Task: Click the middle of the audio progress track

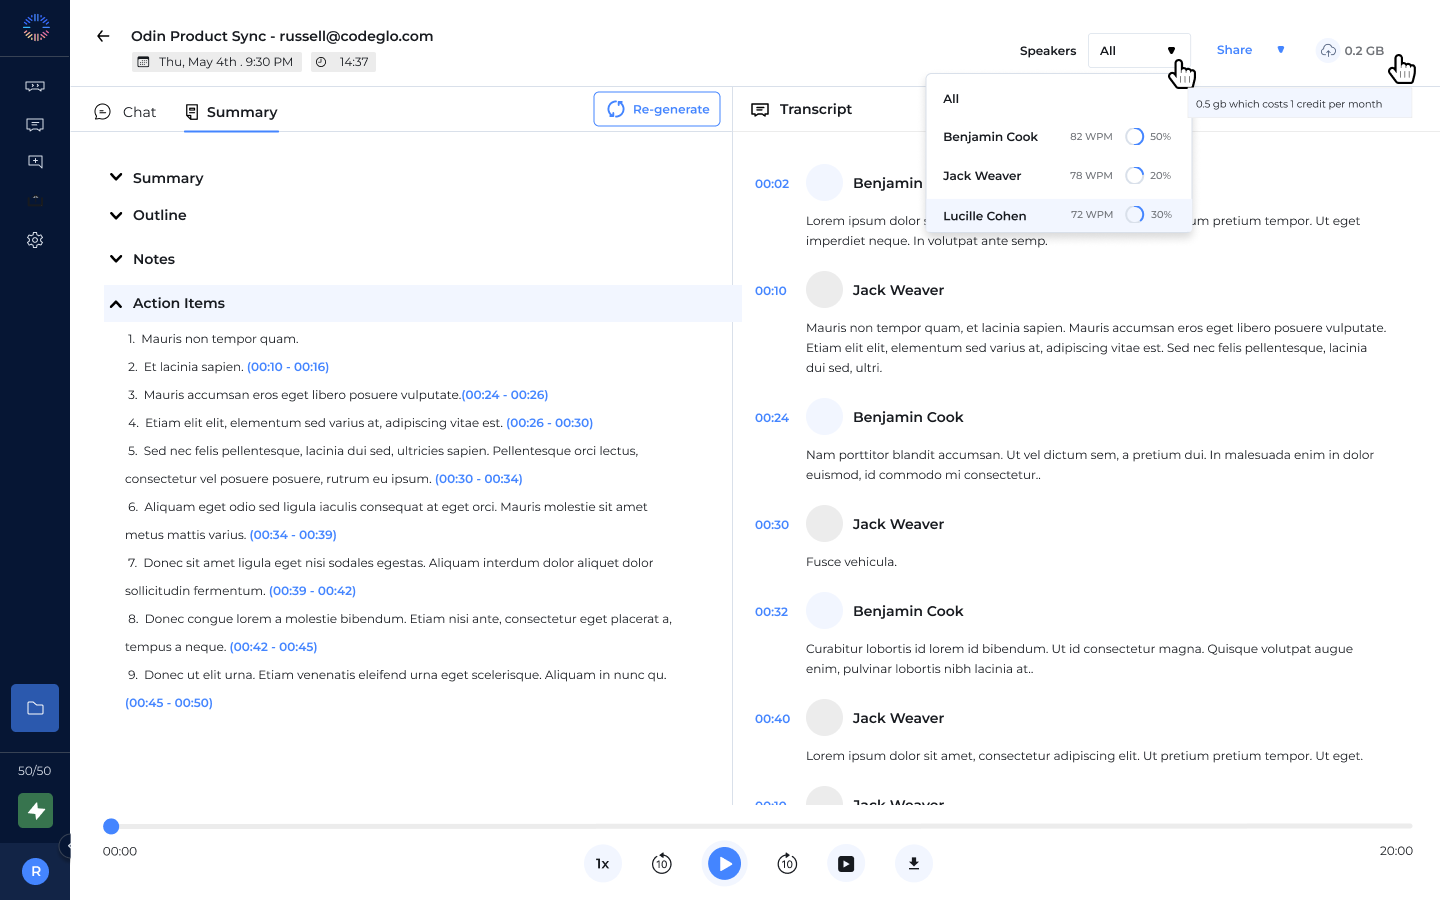Action: 757,826
